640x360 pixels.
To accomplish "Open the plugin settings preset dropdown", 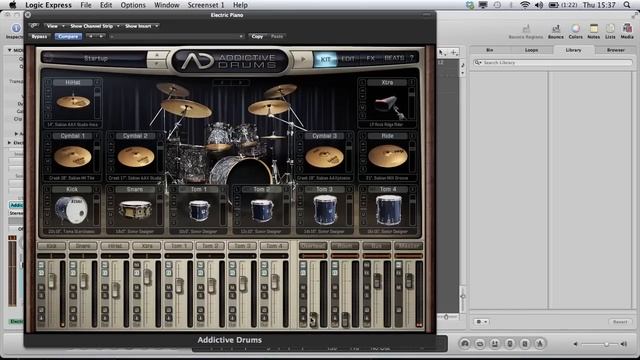I will point(176,36).
